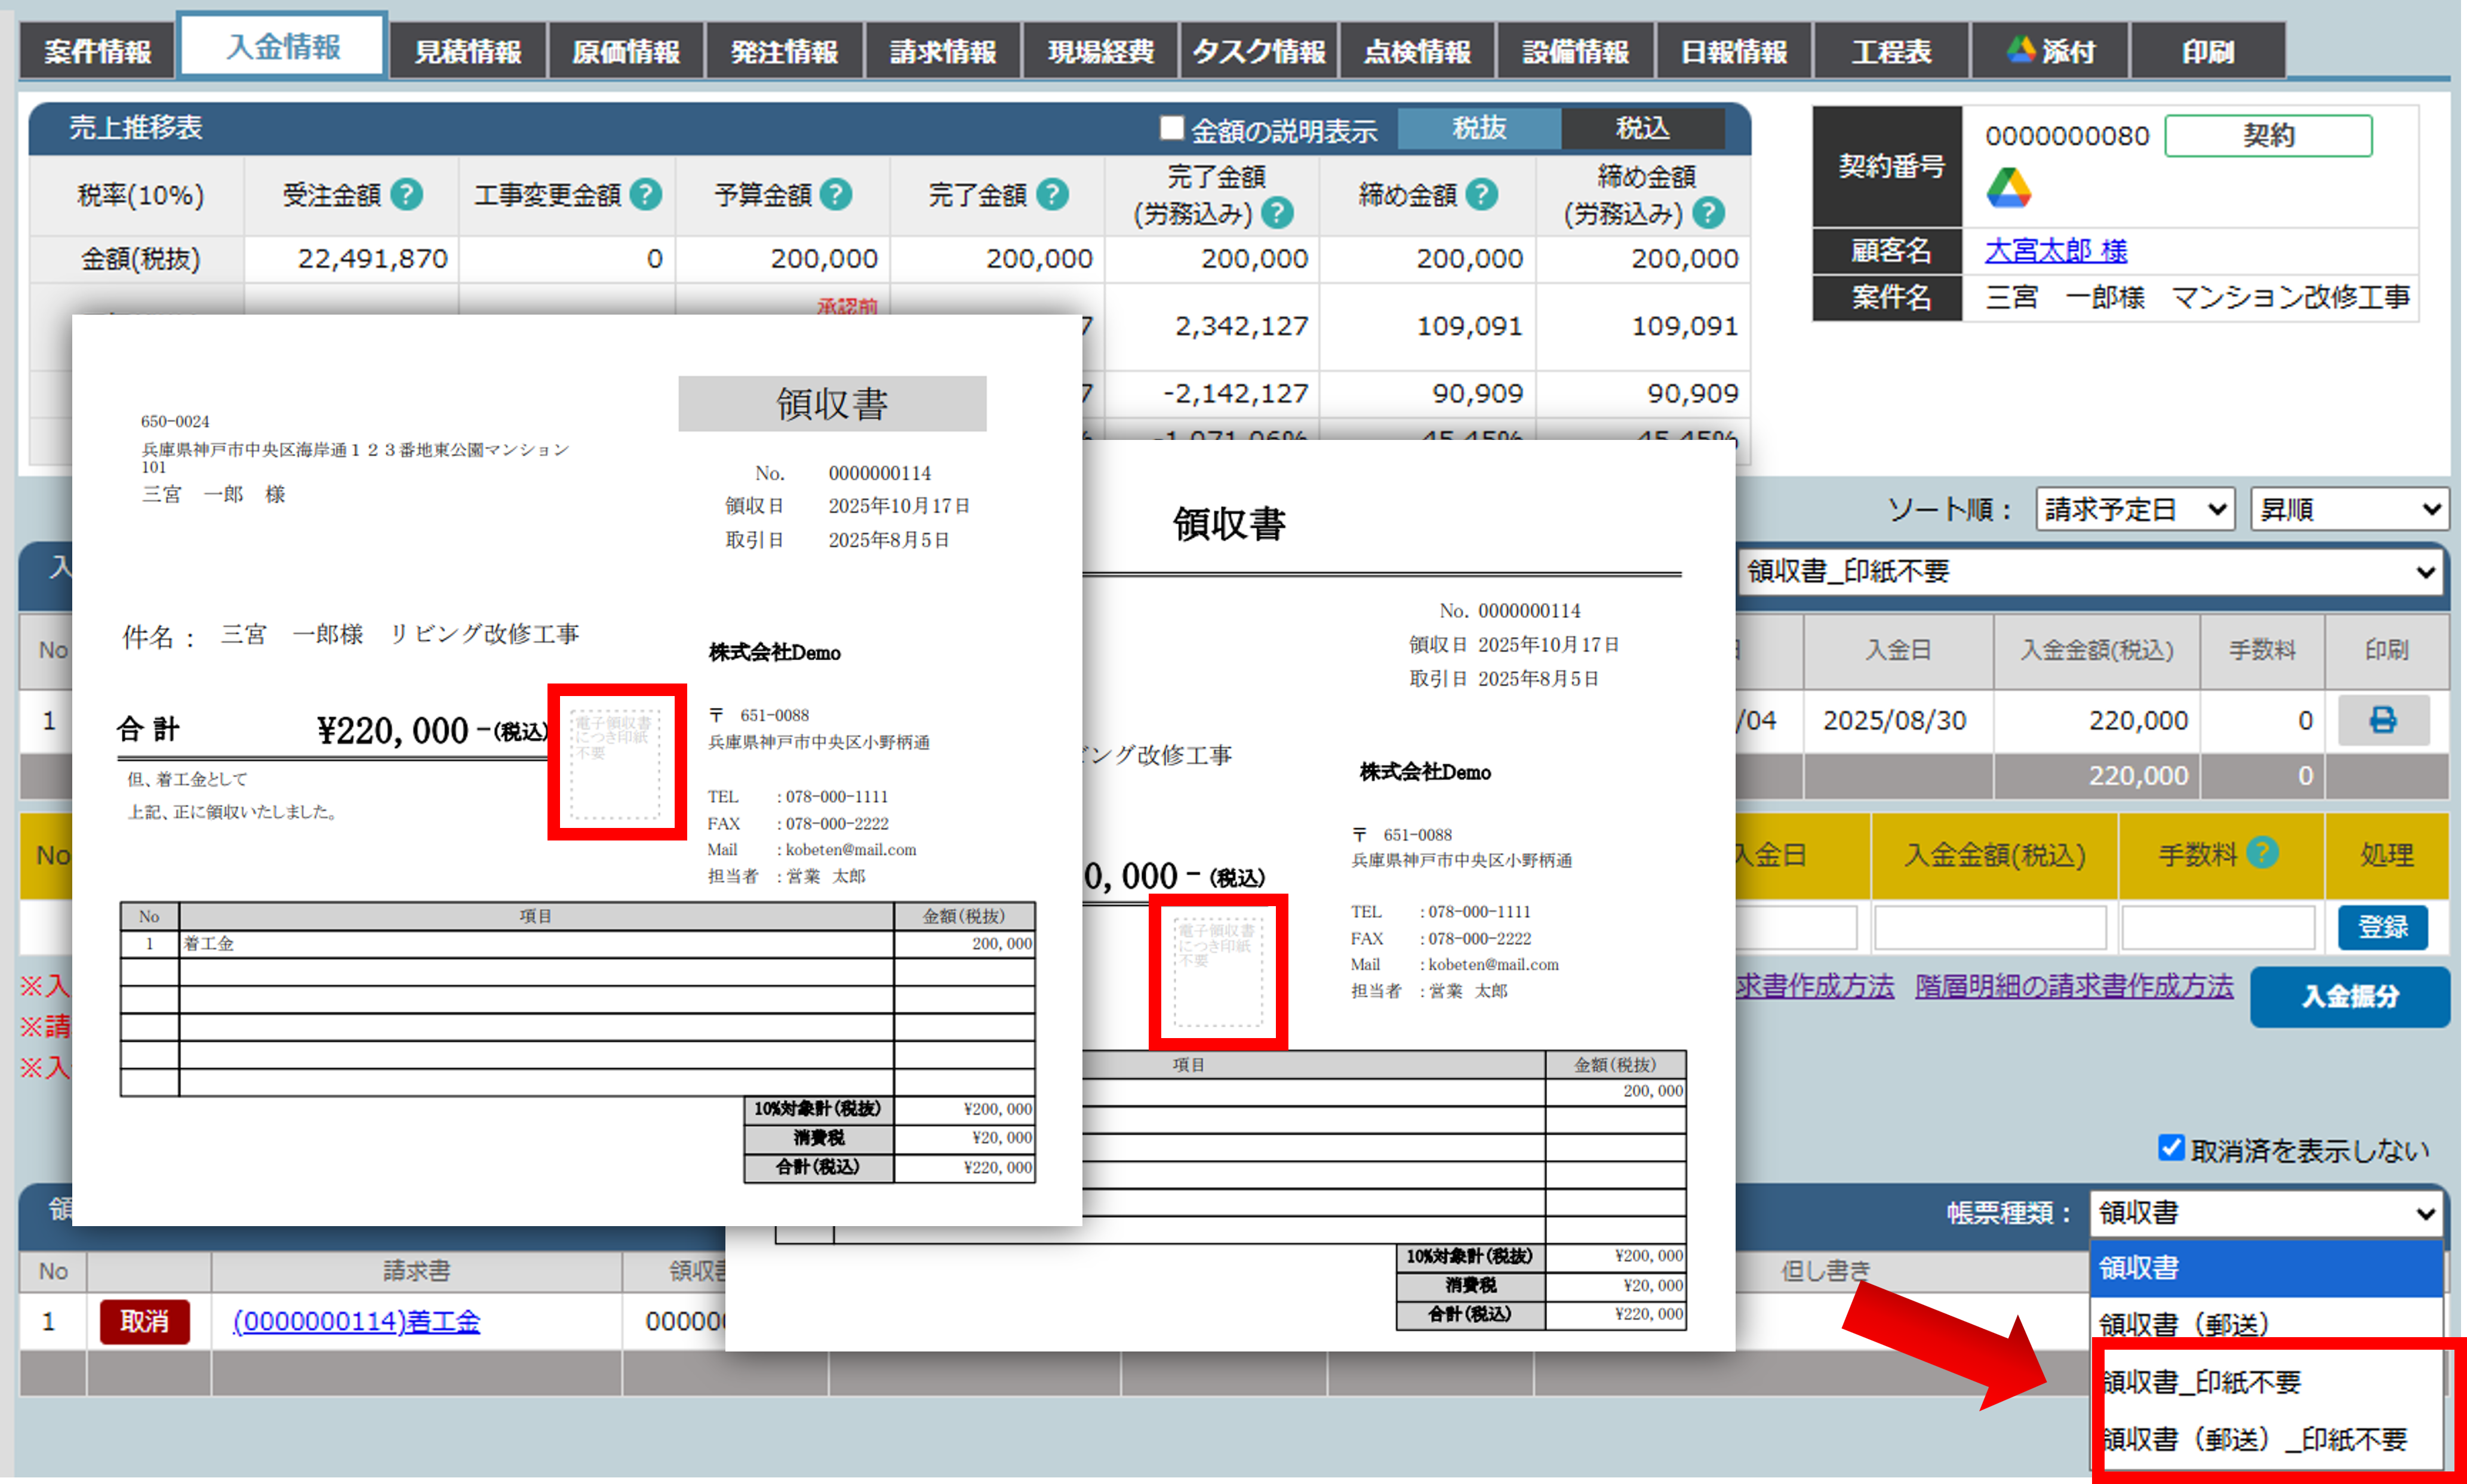Image resolution: width=2467 pixels, height=1484 pixels.
Task: Enable the 金額の説明表示 checkbox
Action: tap(1171, 128)
